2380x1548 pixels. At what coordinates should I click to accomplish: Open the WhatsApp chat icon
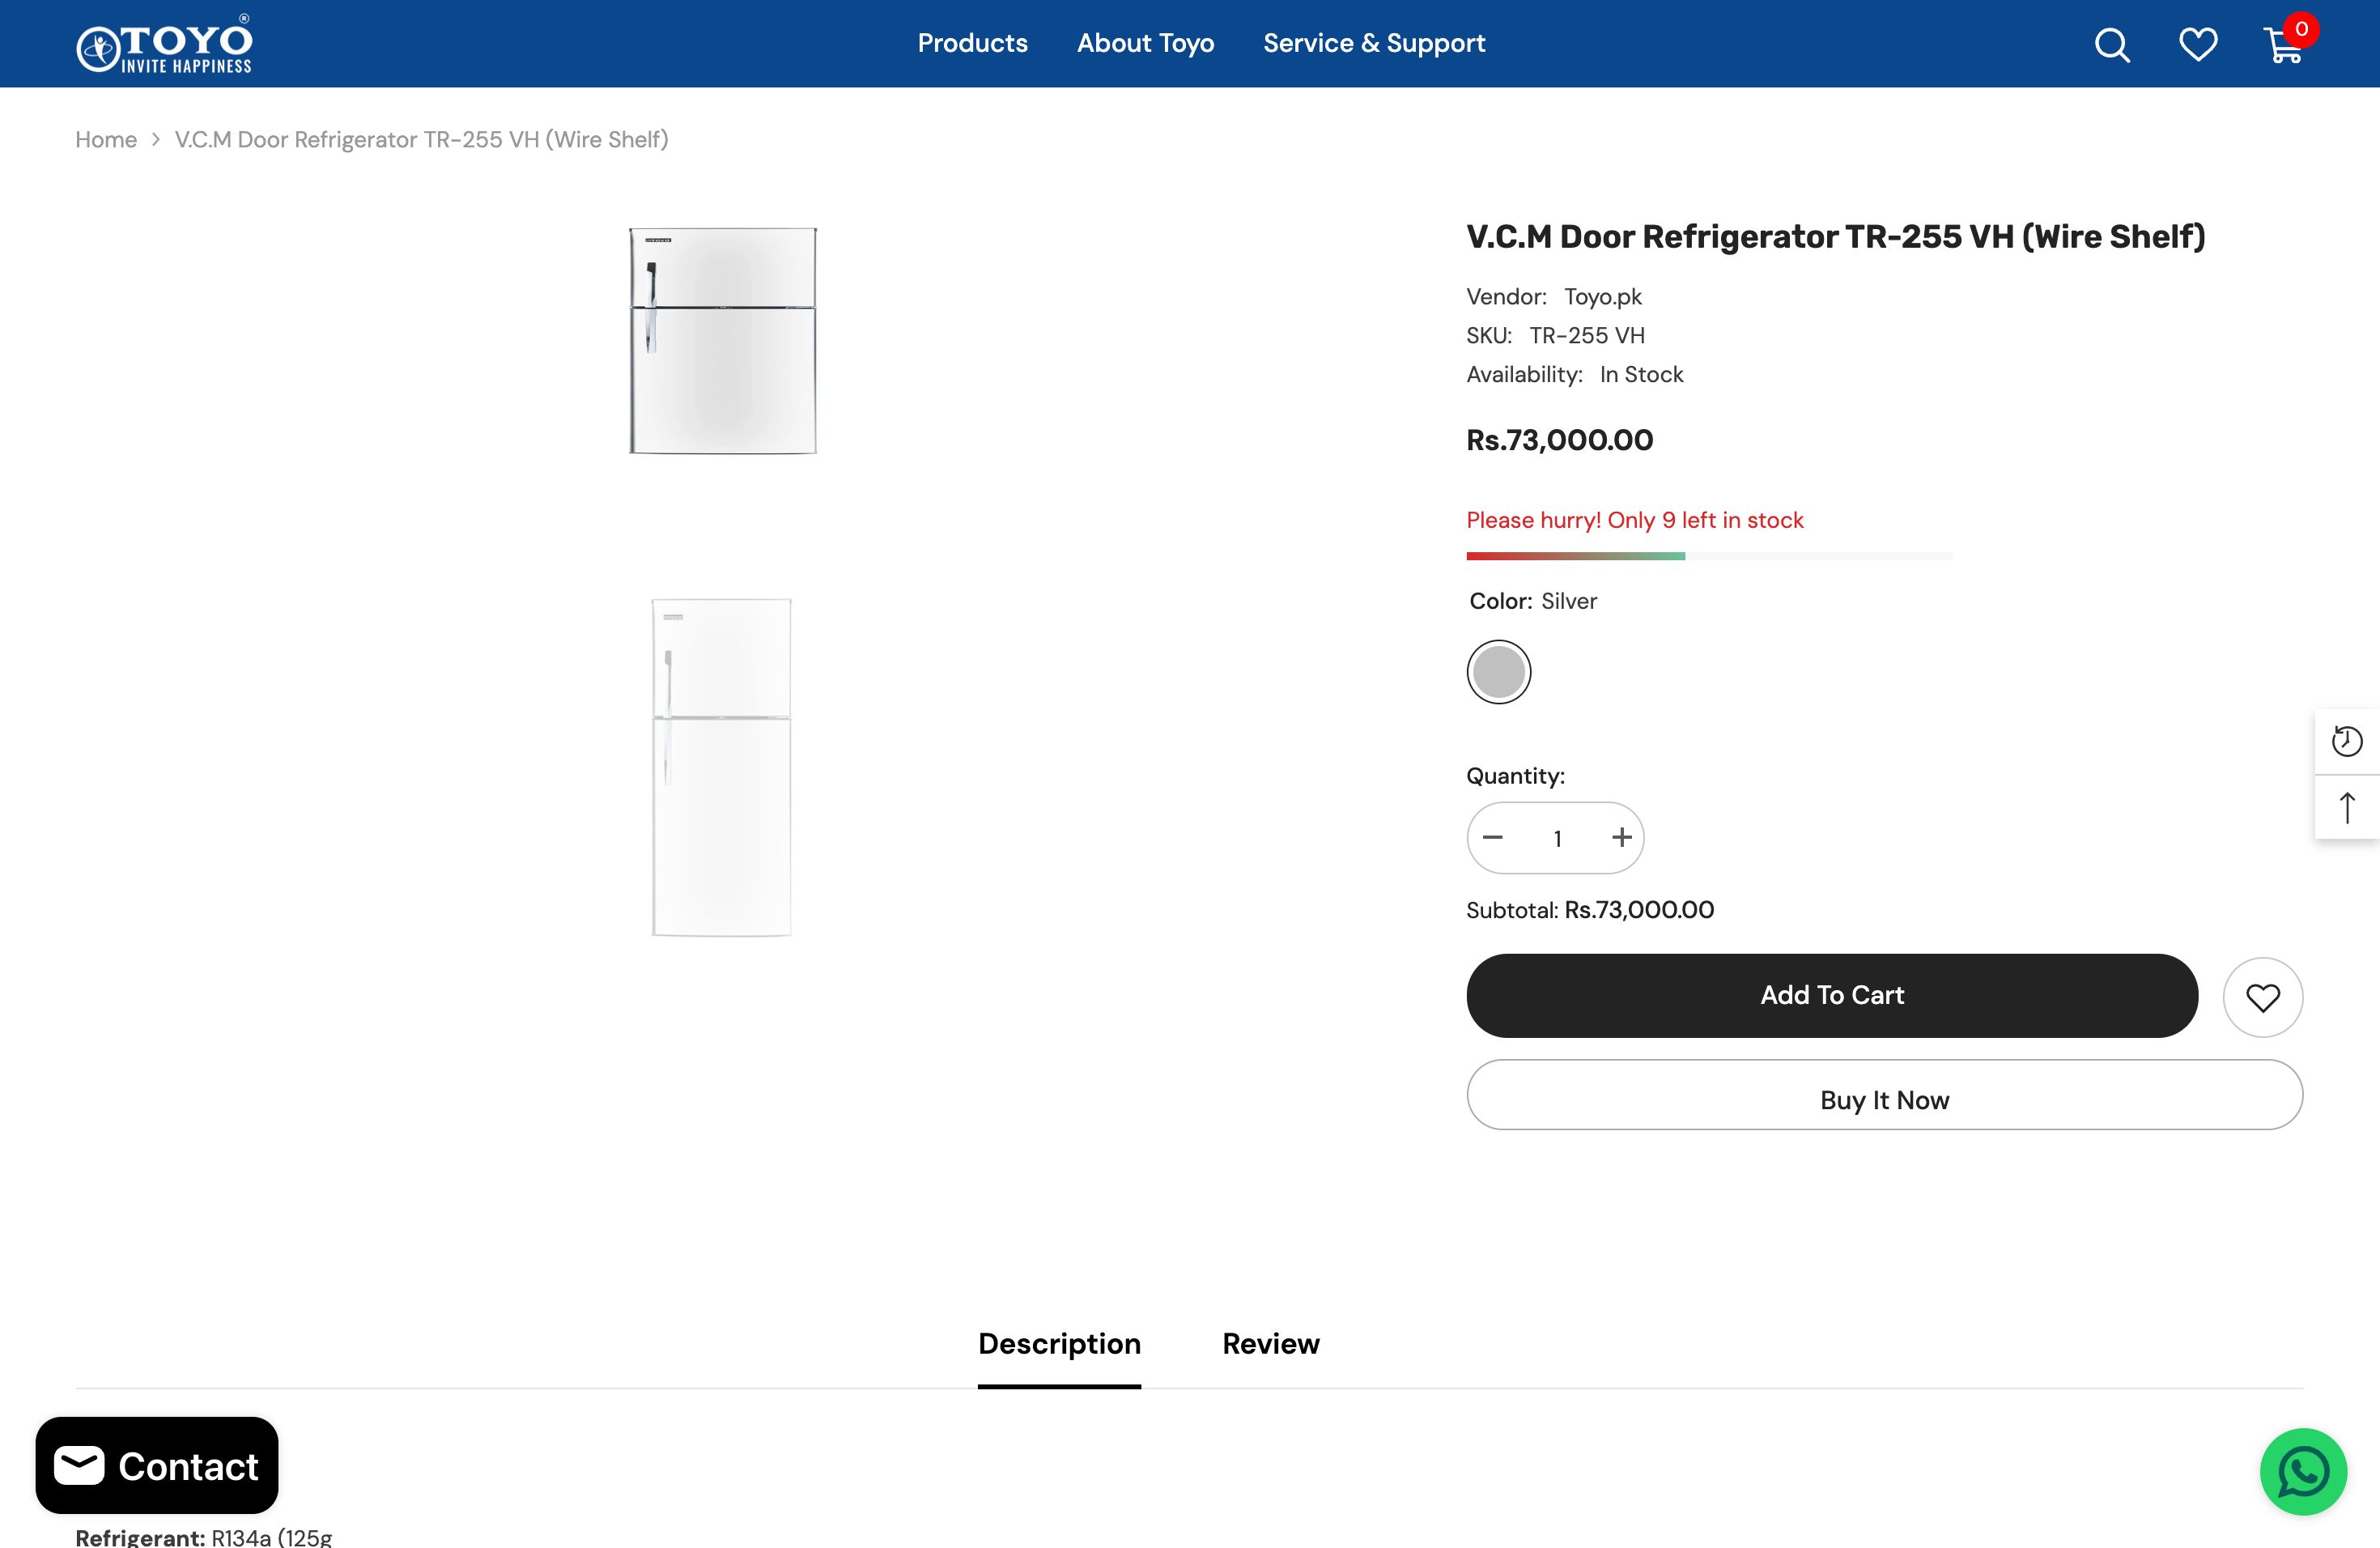tap(2303, 1471)
